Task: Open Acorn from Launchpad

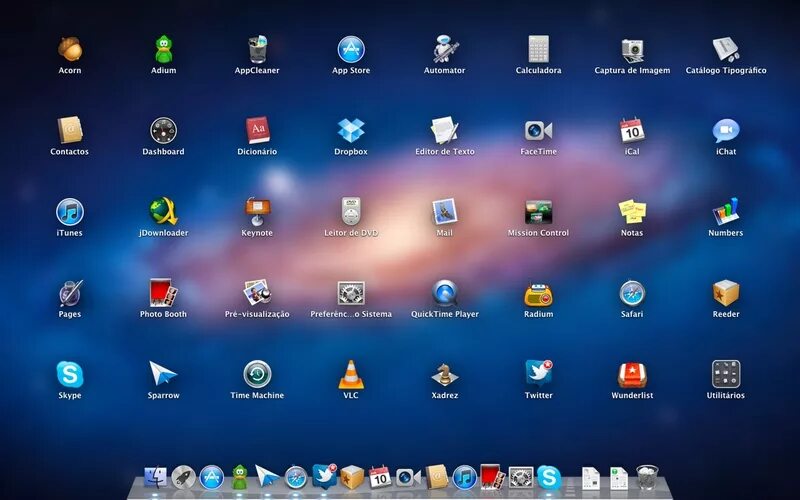Action: [x=70, y=49]
